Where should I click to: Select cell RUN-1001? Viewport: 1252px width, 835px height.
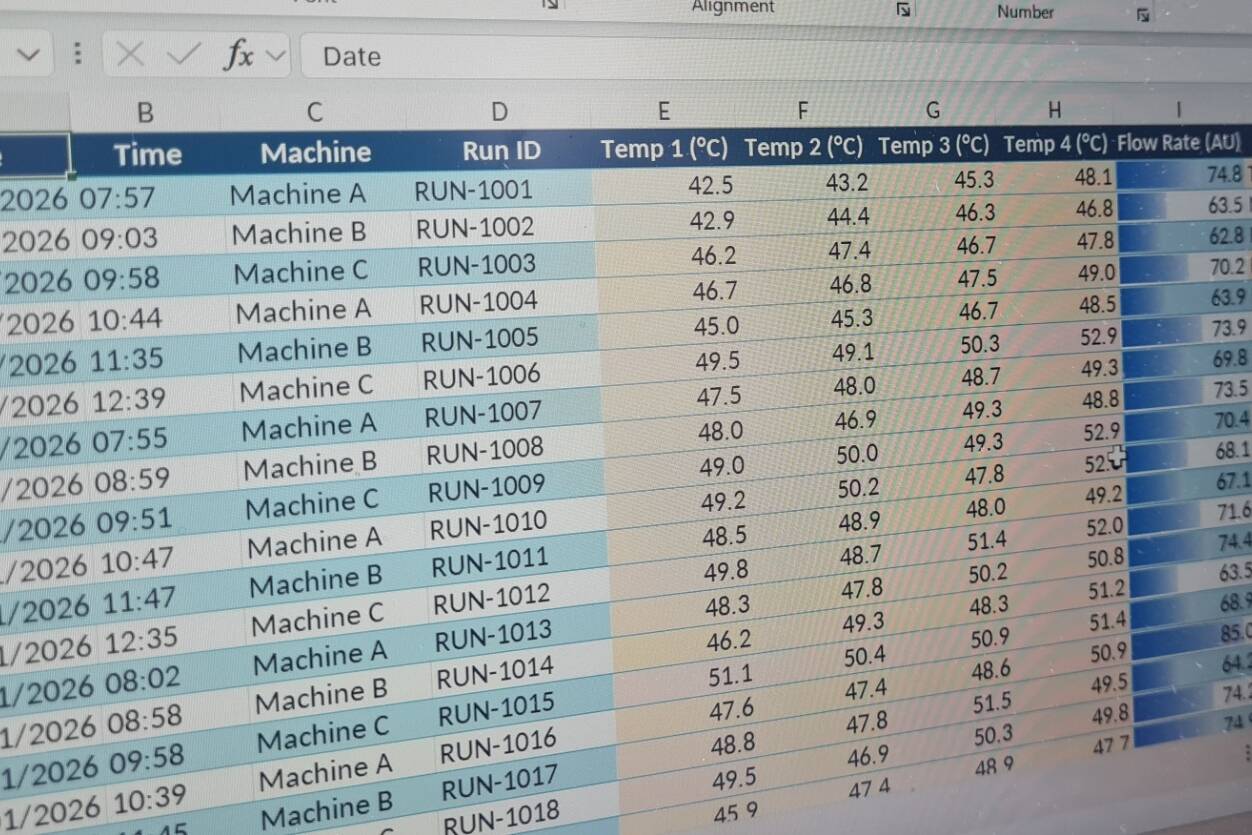pyautogui.click(x=474, y=190)
